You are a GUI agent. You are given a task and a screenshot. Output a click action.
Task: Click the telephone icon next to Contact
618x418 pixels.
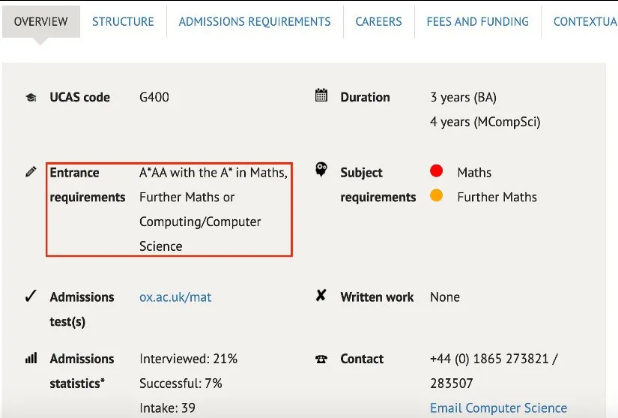[x=321, y=359]
